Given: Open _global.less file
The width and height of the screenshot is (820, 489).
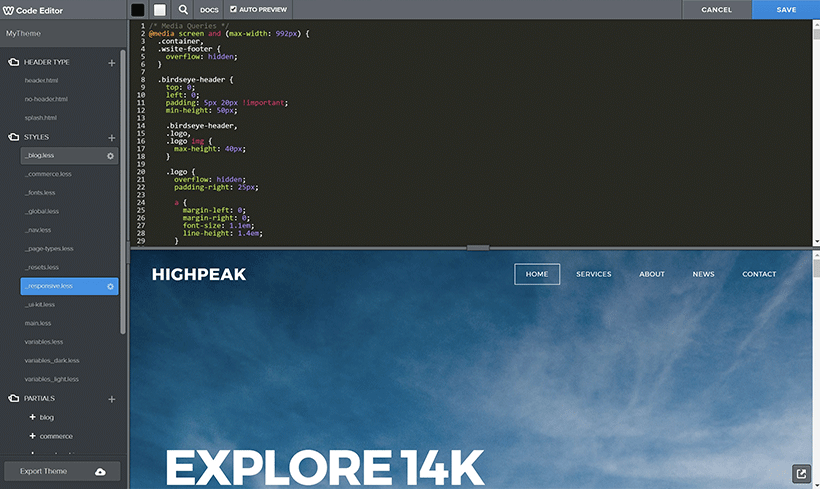Looking at the screenshot, I should (x=42, y=211).
